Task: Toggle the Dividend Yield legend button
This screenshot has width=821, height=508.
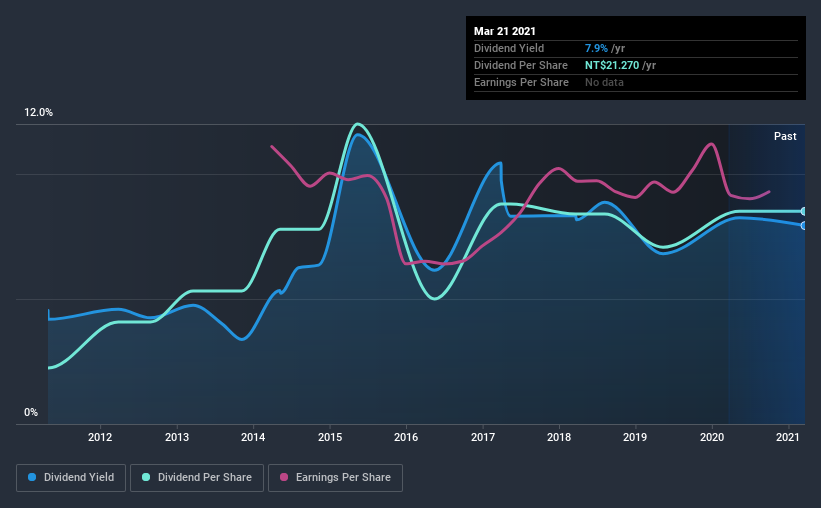Action: coord(71,478)
